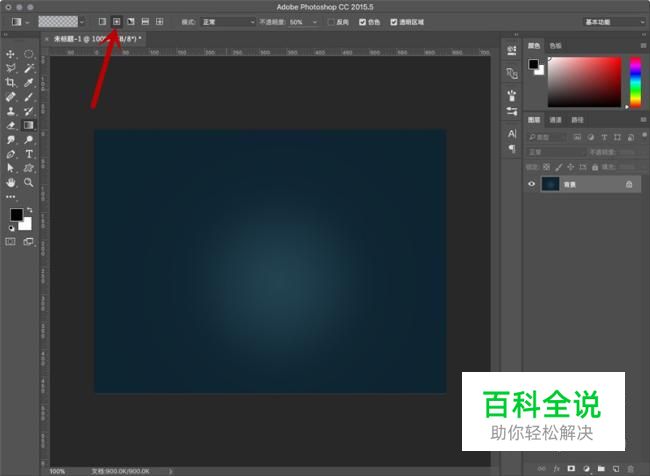The height and width of the screenshot is (476, 650).
Task: Open the blend Mode dropdown in options bar
Action: click(228, 22)
